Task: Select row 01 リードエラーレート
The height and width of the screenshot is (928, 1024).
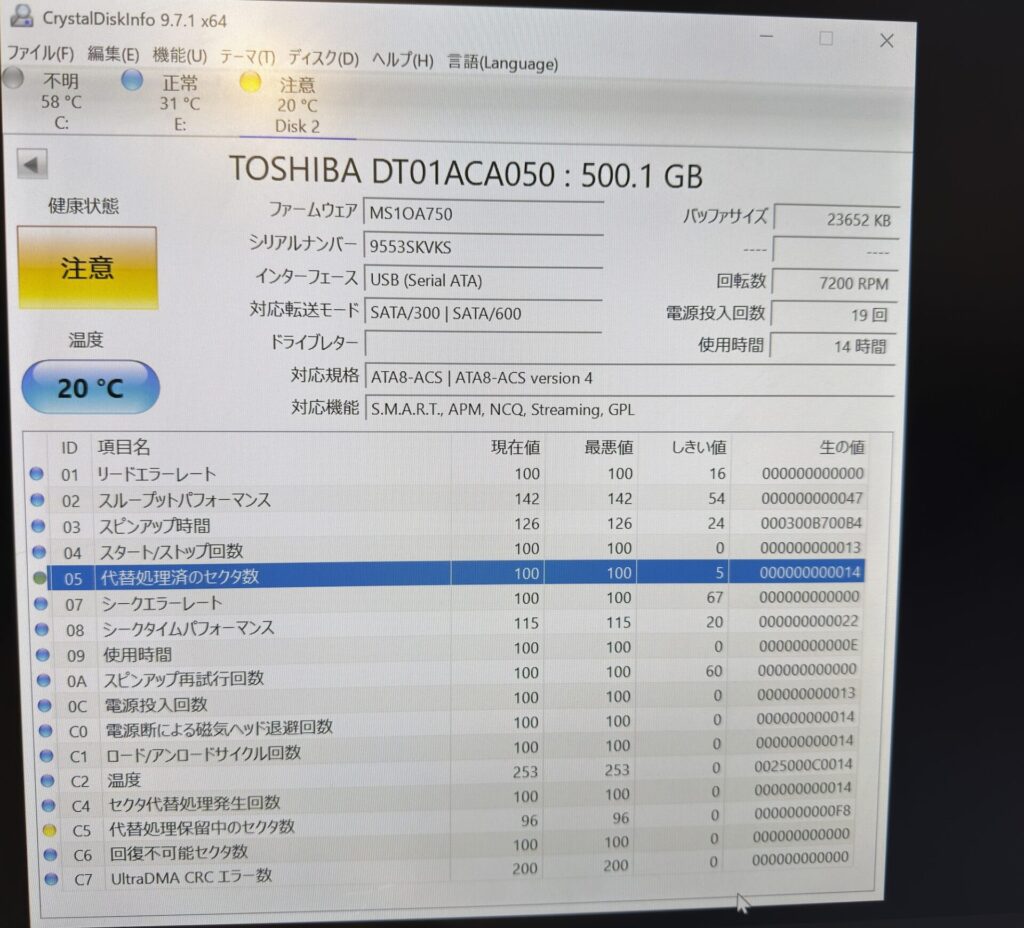Action: click(x=449, y=474)
